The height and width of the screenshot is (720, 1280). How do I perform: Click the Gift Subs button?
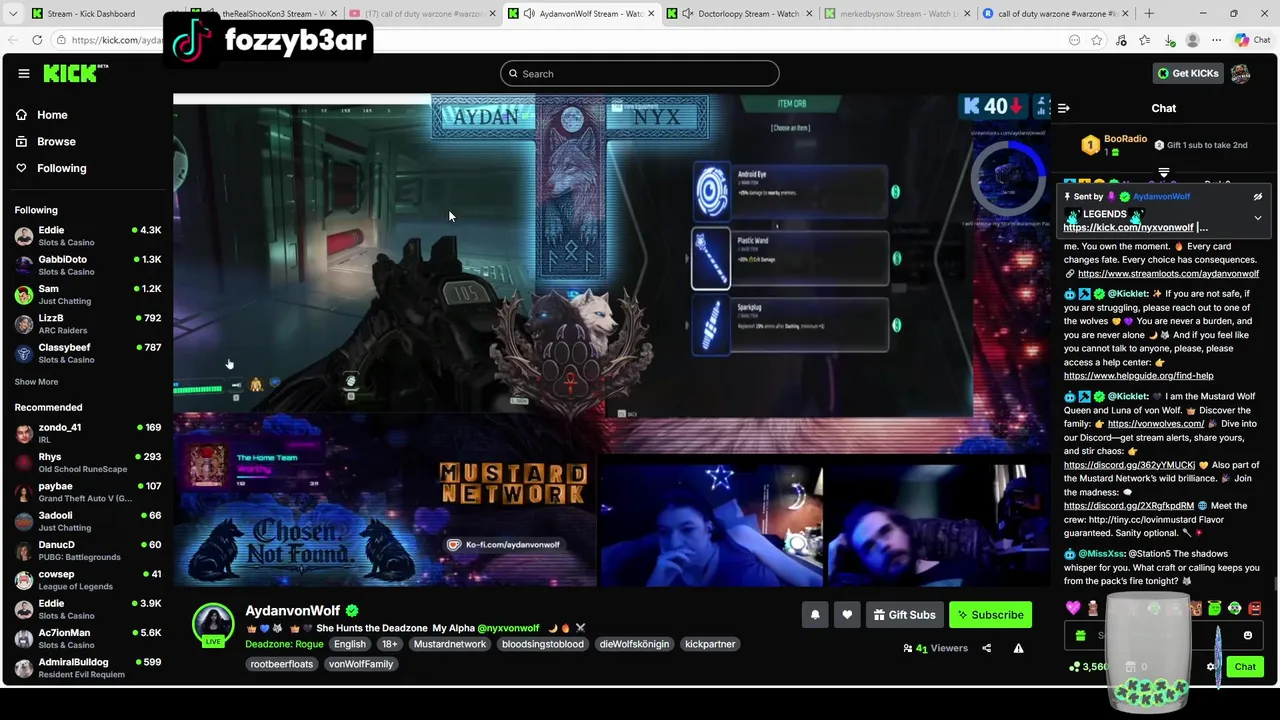point(904,615)
